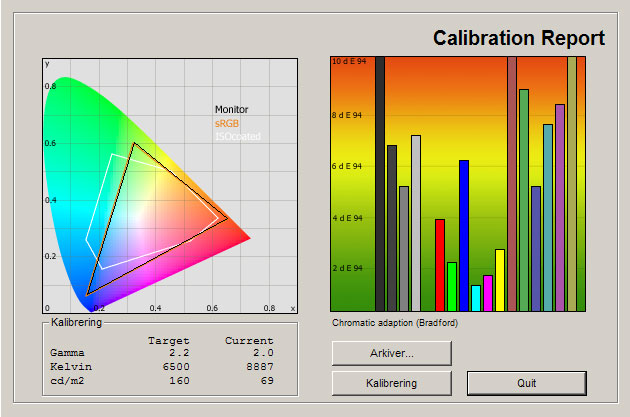
Task: Select the black bar in dE chart
Action: pyautogui.click(x=380, y=184)
